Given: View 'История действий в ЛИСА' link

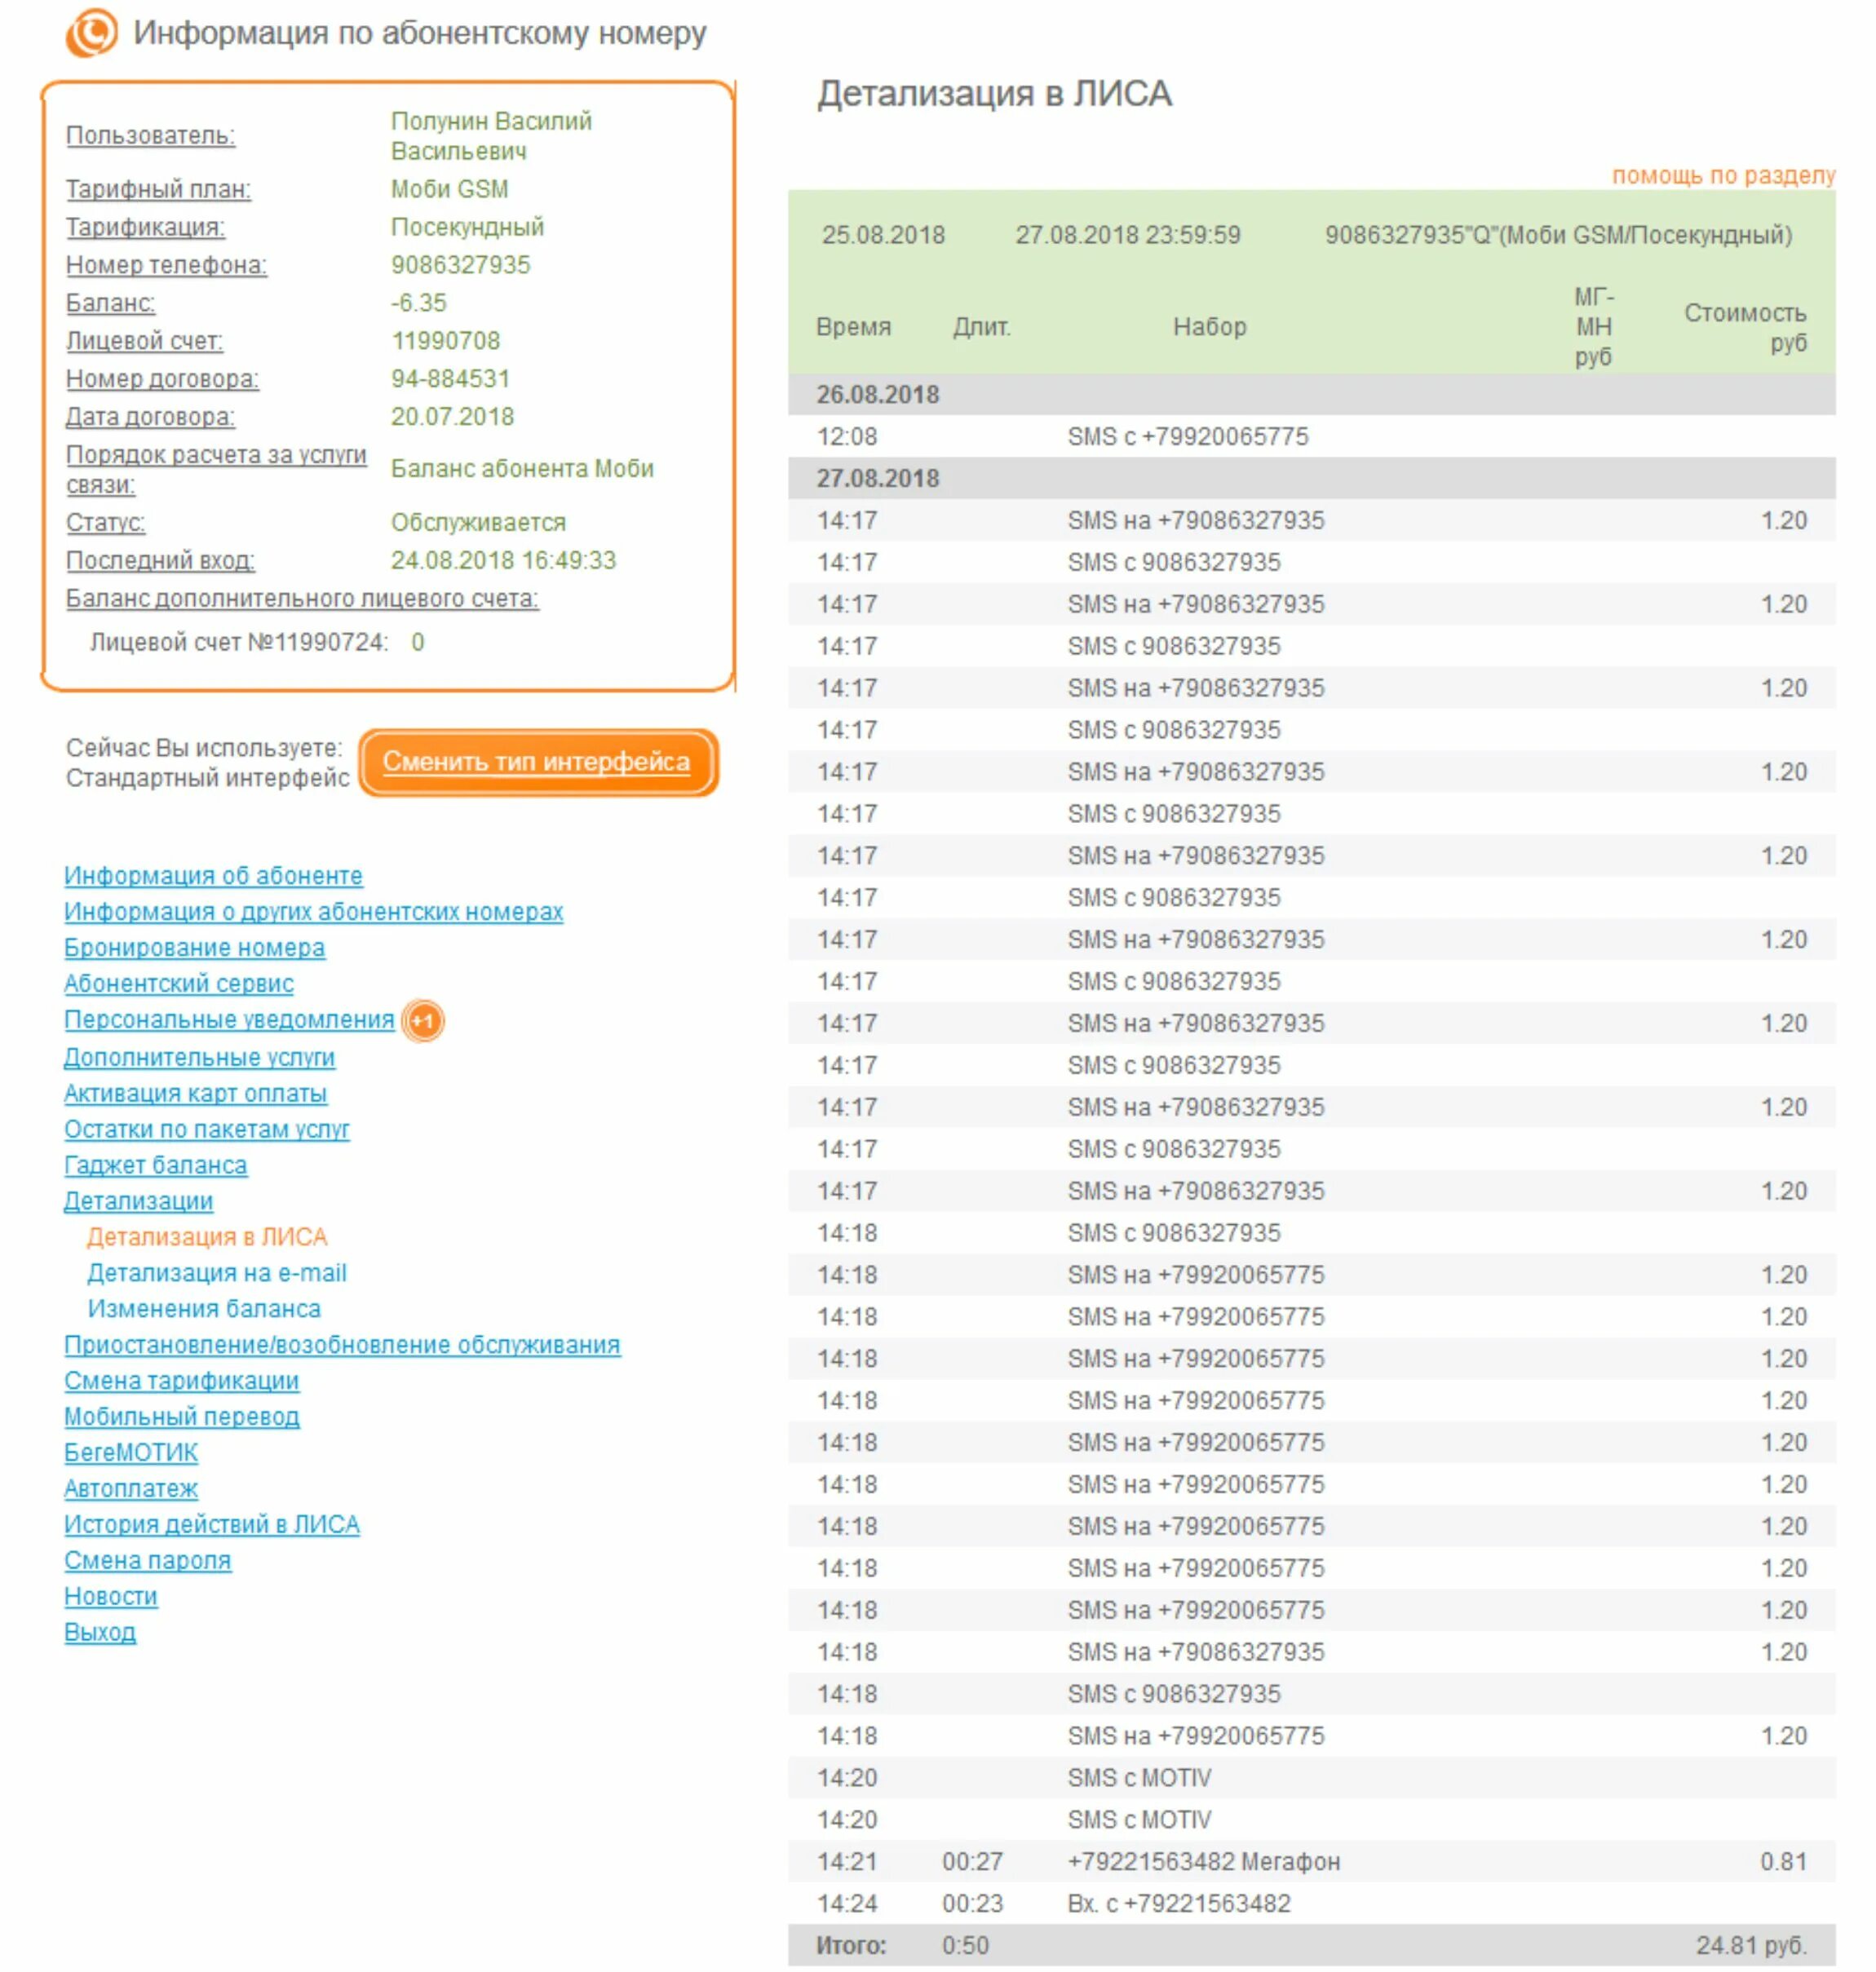Looking at the screenshot, I should [211, 1525].
